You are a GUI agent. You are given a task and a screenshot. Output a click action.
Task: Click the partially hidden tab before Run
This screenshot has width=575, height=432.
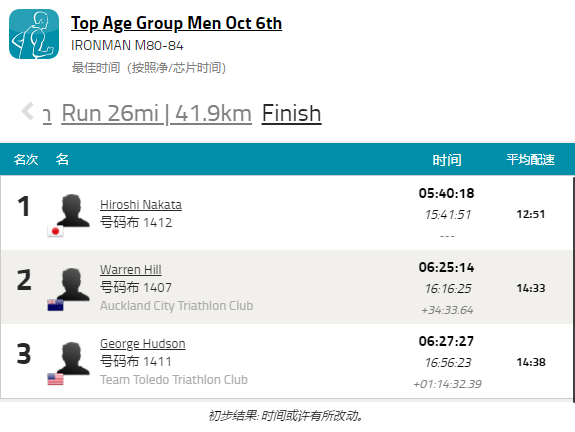(x=47, y=115)
